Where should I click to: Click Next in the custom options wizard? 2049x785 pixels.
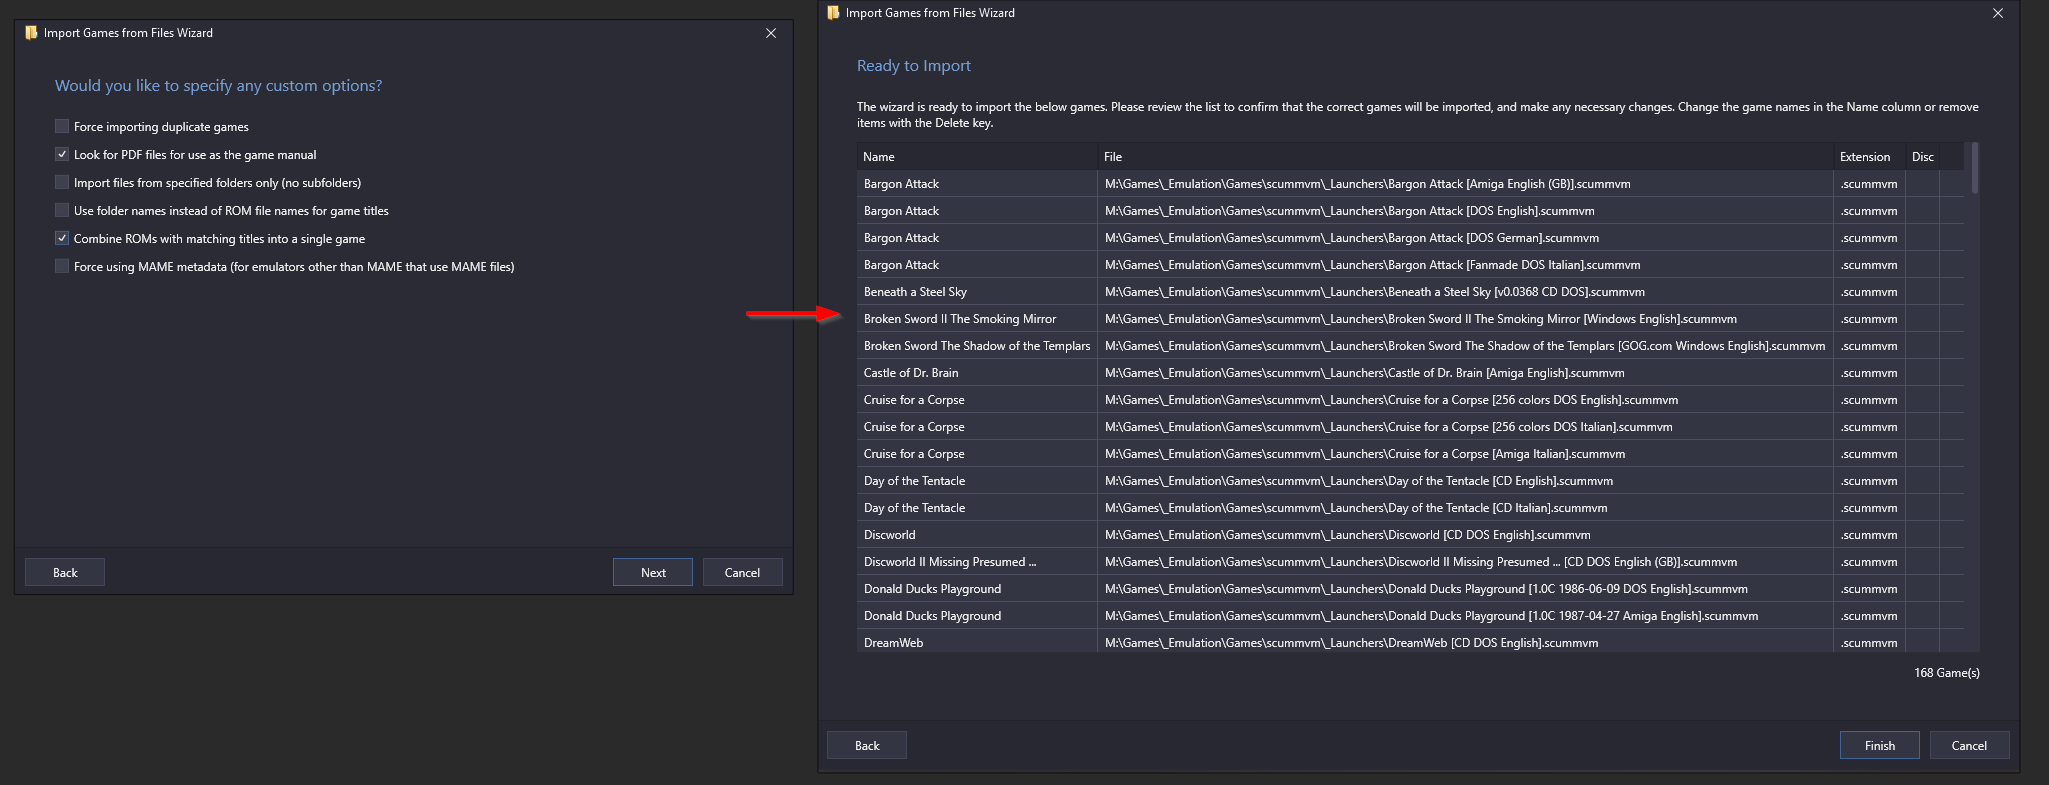pos(653,572)
